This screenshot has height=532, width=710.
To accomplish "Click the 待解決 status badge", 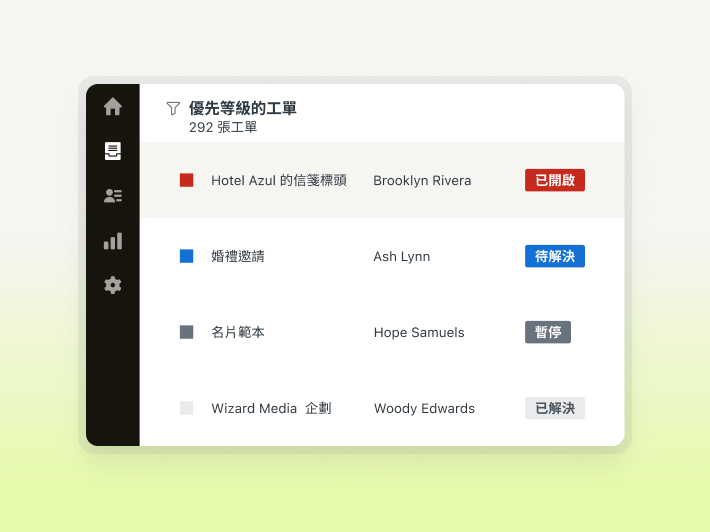I will click(x=554, y=256).
